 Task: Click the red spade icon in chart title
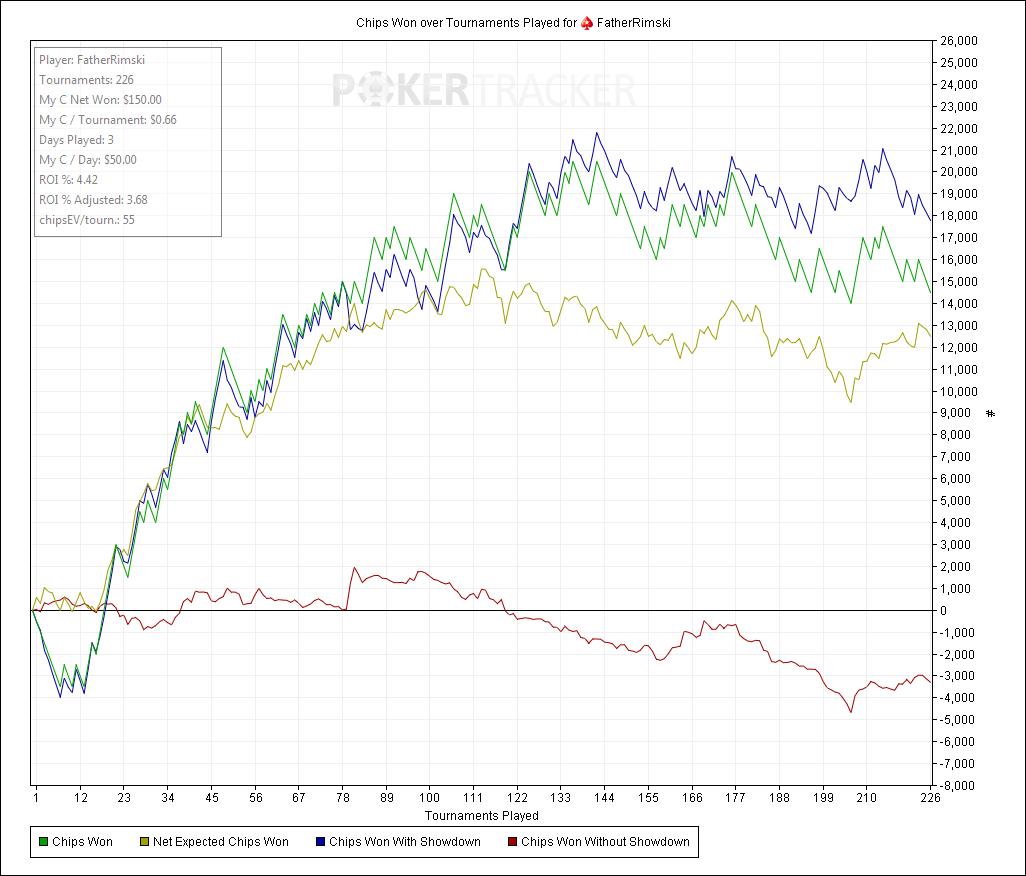pyautogui.click(x=587, y=22)
